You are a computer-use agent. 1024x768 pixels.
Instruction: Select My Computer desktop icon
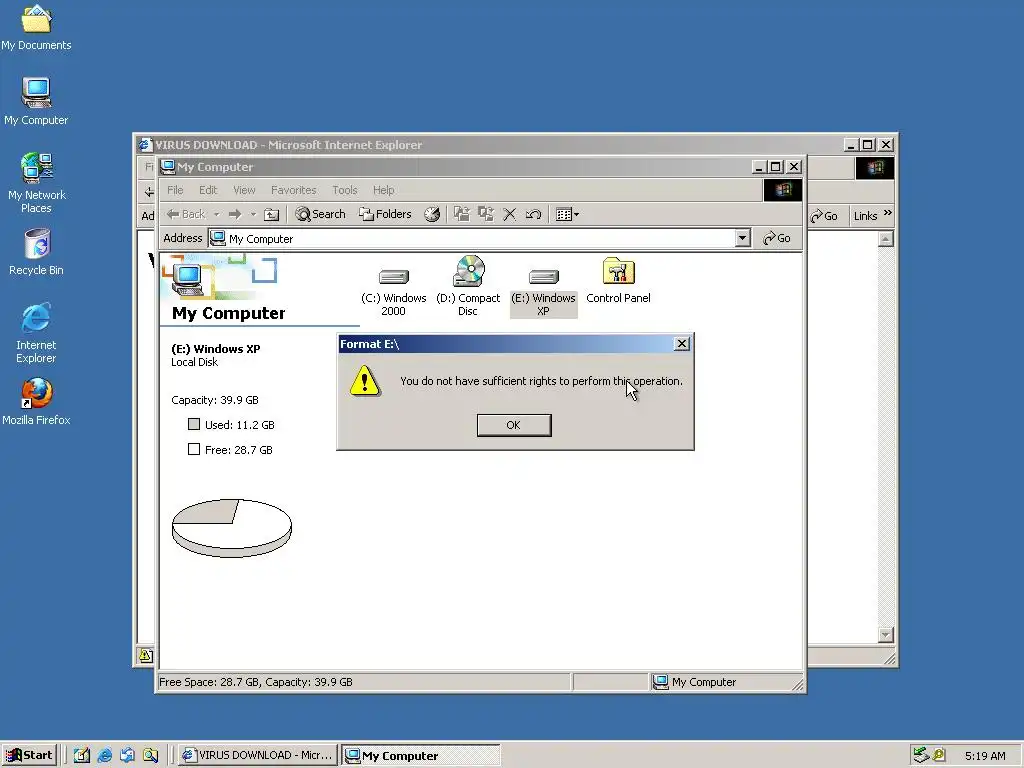[37, 102]
